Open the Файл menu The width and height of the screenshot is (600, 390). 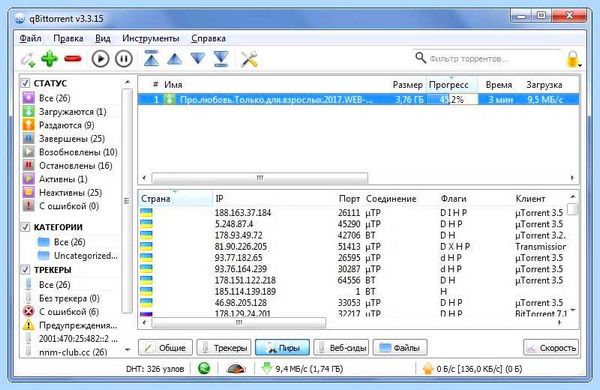tap(30, 38)
